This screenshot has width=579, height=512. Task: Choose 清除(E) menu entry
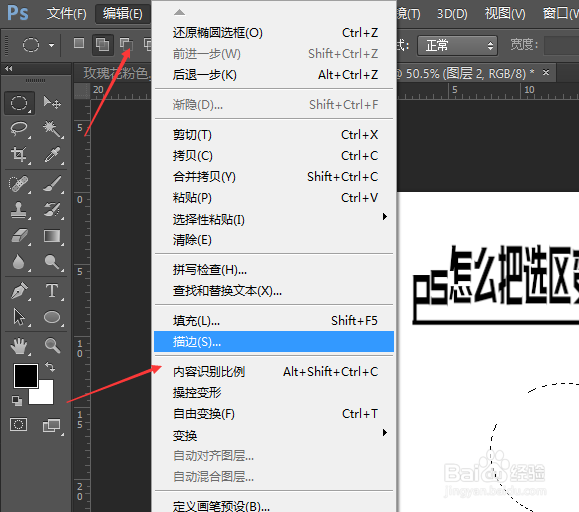[274, 240]
